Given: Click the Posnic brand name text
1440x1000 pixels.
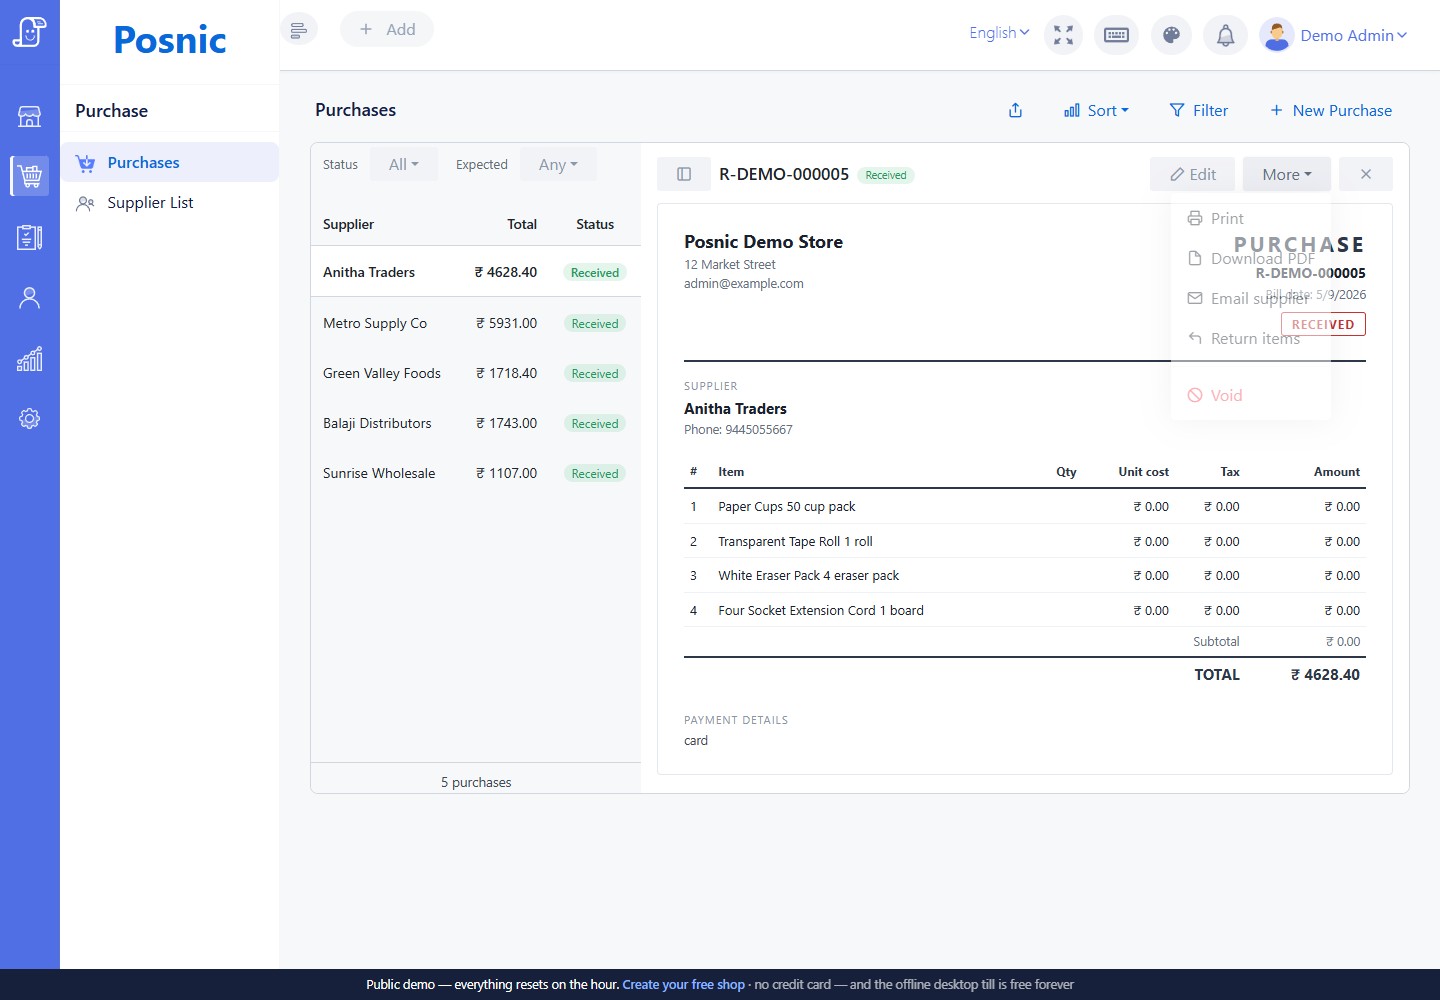Looking at the screenshot, I should (x=170, y=40).
